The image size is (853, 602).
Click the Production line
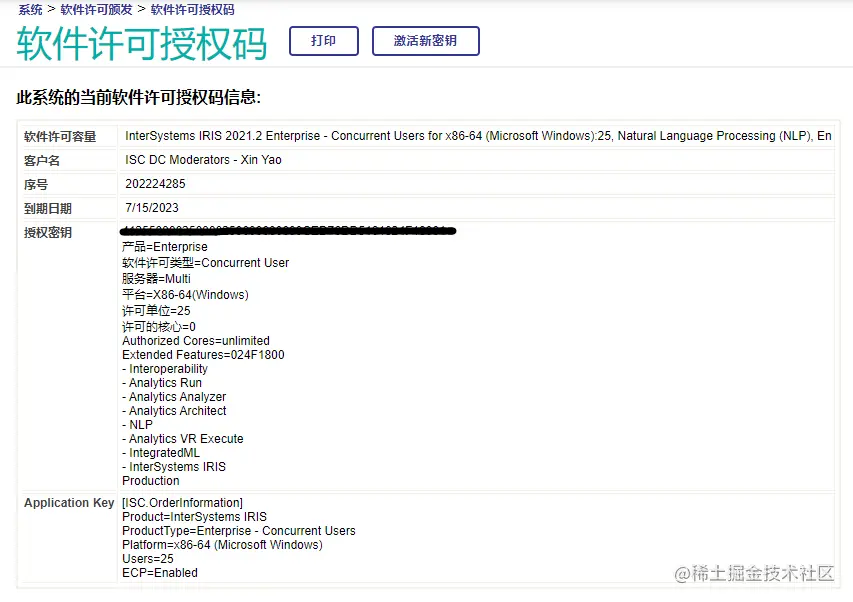pyautogui.click(x=151, y=481)
